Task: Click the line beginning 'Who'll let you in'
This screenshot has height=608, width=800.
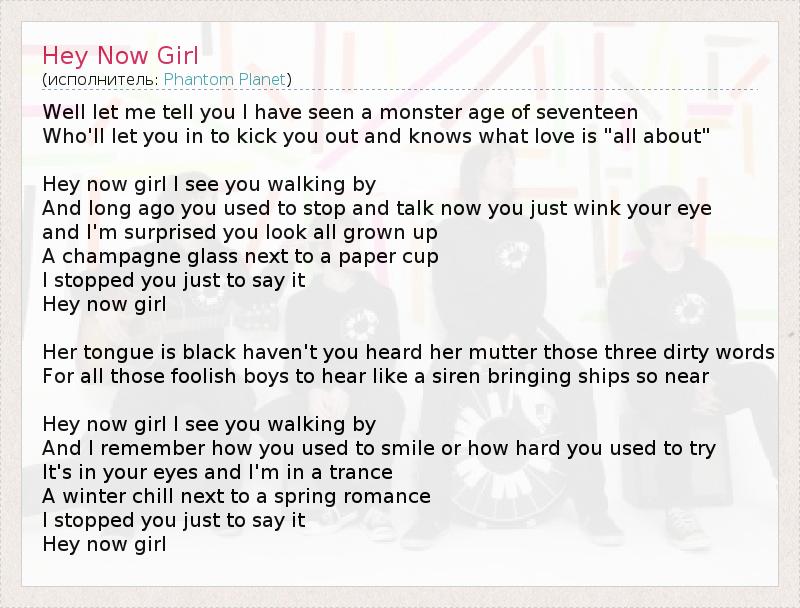Action: tap(376, 136)
